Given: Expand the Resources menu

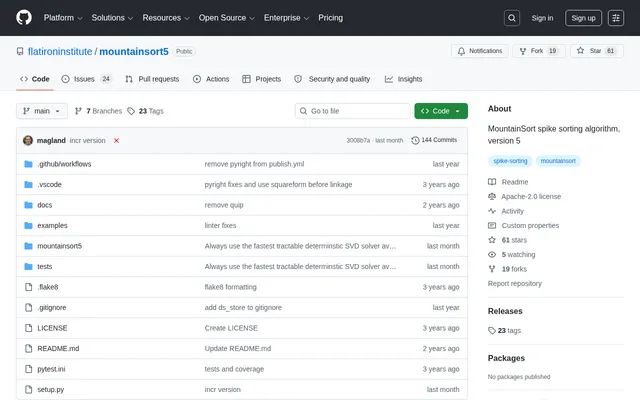Looking at the screenshot, I should (x=166, y=18).
